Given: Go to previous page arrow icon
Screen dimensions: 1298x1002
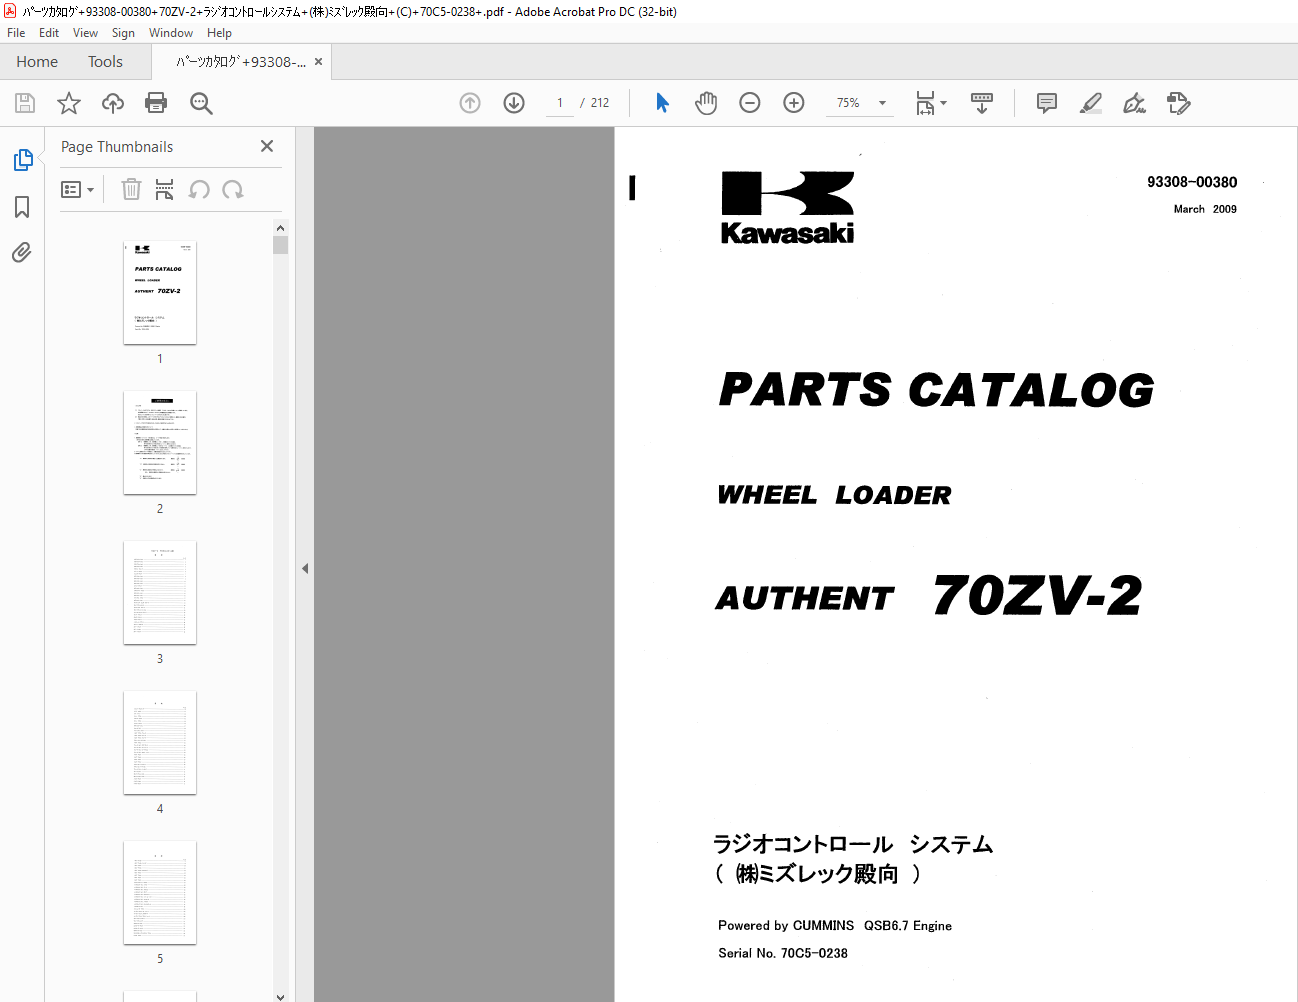Looking at the screenshot, I should tap(470, 103).
